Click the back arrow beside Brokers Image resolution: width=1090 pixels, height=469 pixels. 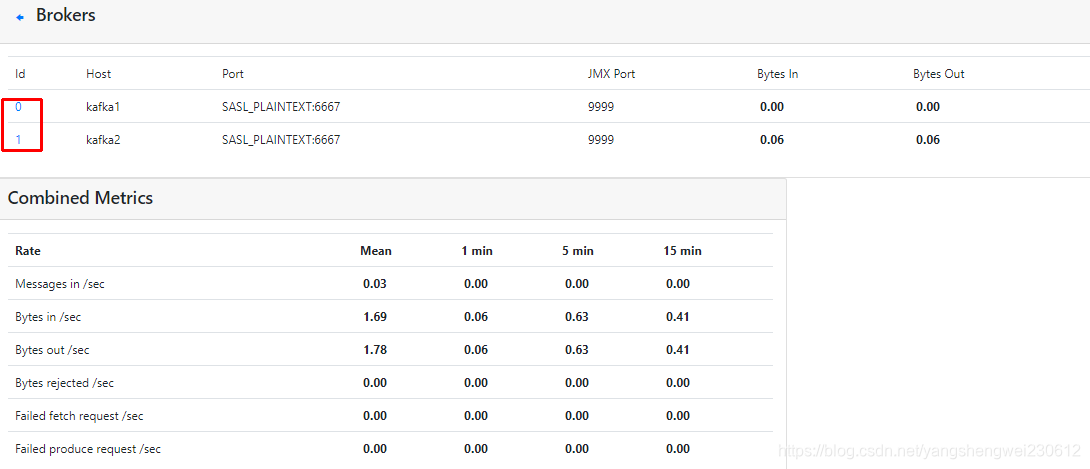20,17
